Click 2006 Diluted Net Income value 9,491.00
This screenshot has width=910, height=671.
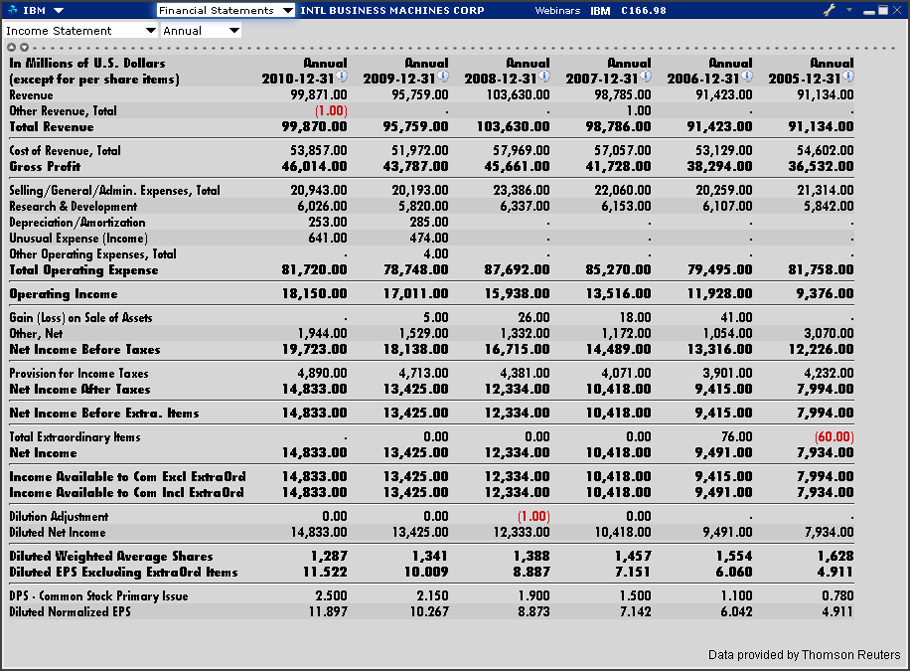pos(727,532)
